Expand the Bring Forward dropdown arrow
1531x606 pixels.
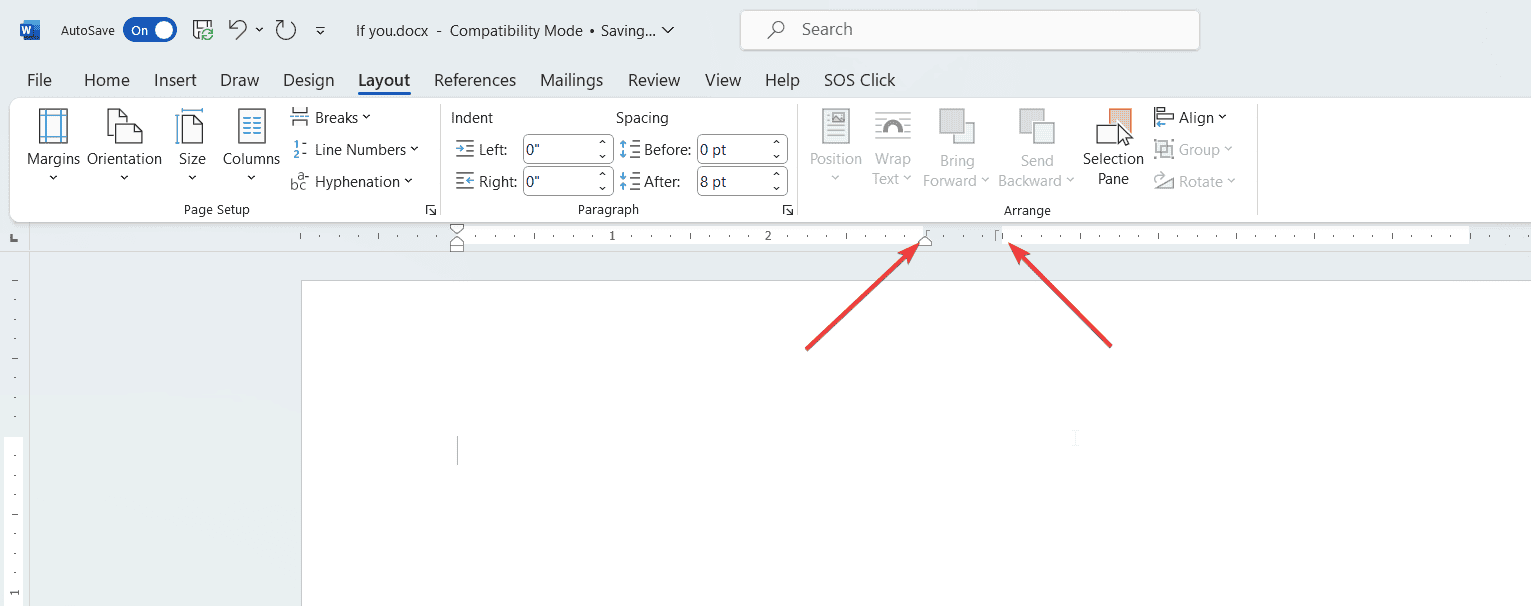(985, 181)
